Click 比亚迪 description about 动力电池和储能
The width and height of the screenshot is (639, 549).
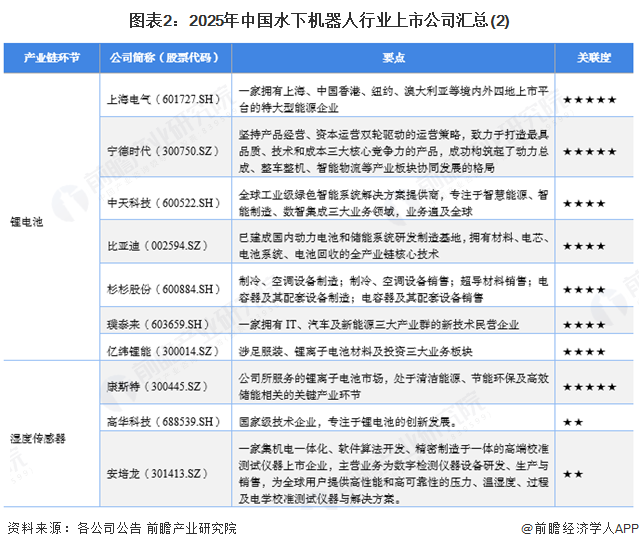click(x=393, y=246)
